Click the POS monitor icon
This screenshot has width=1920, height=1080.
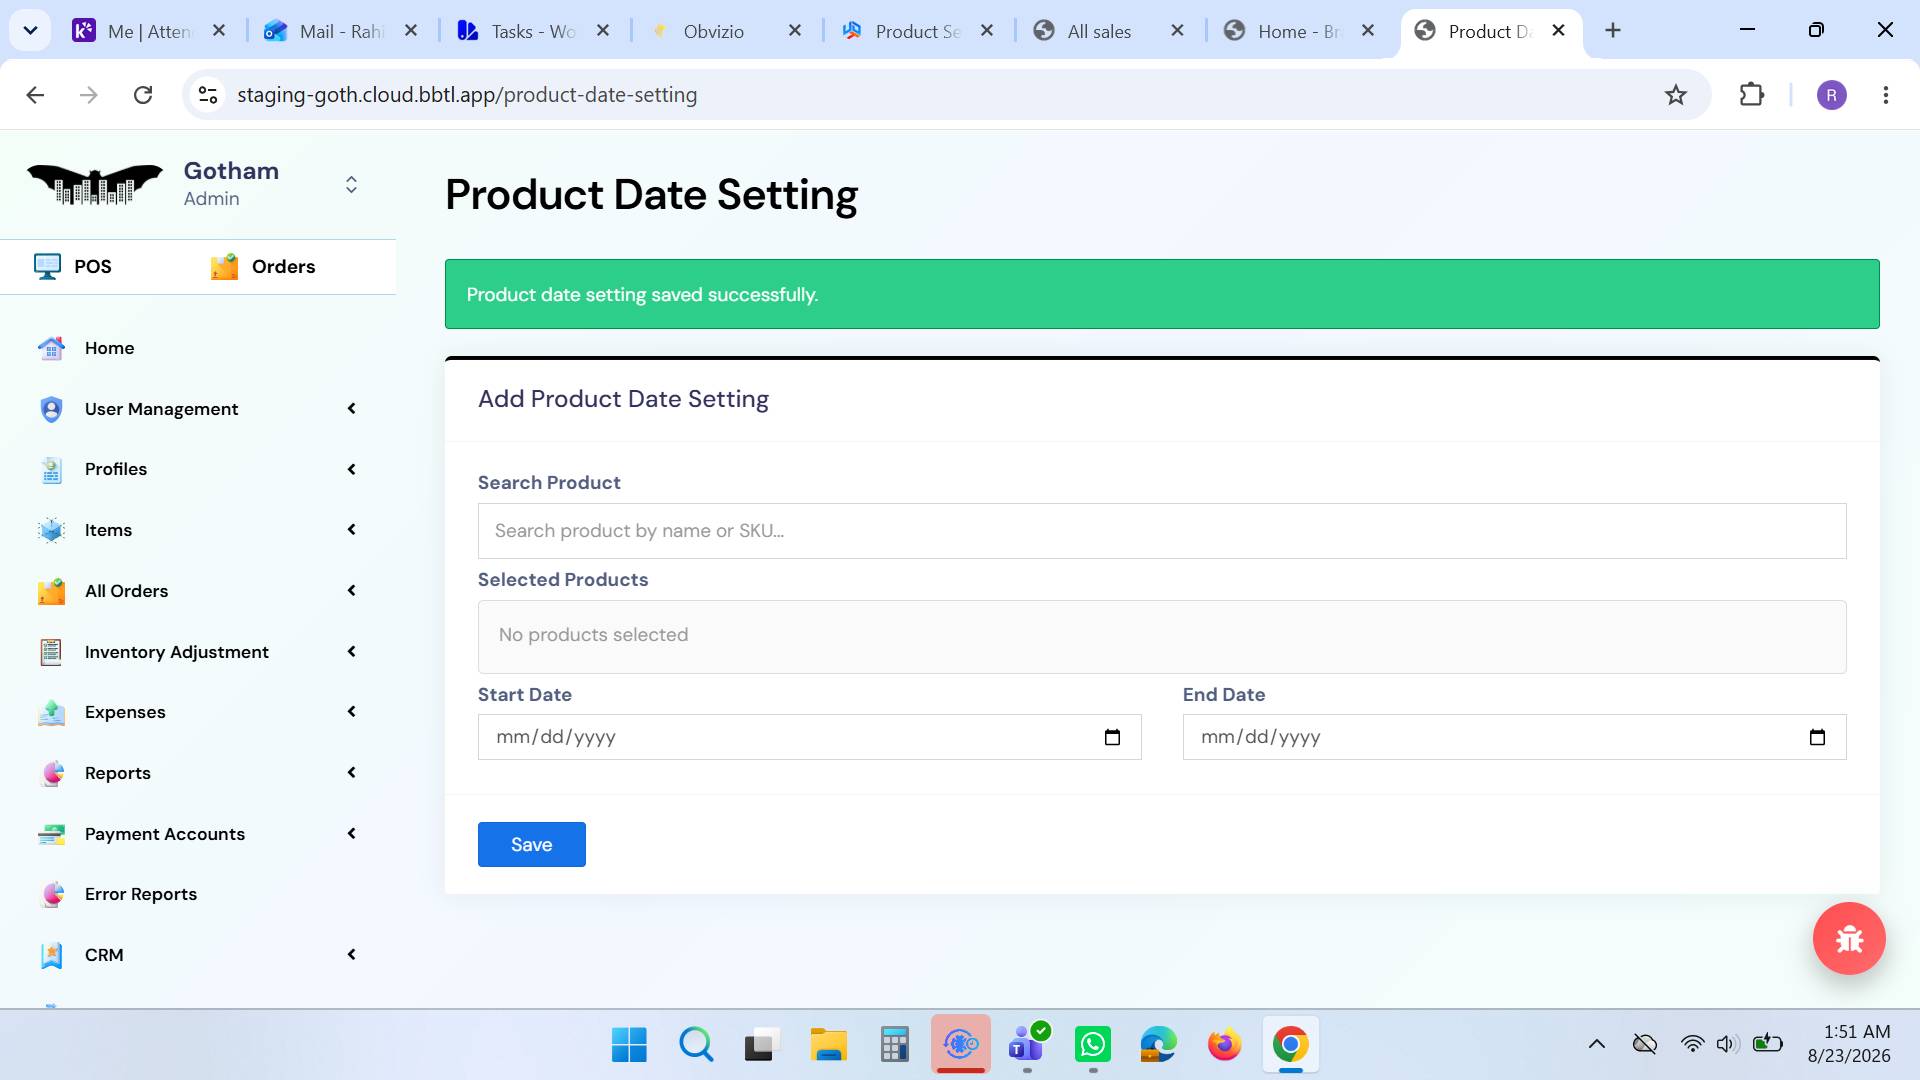pos(47,266)
